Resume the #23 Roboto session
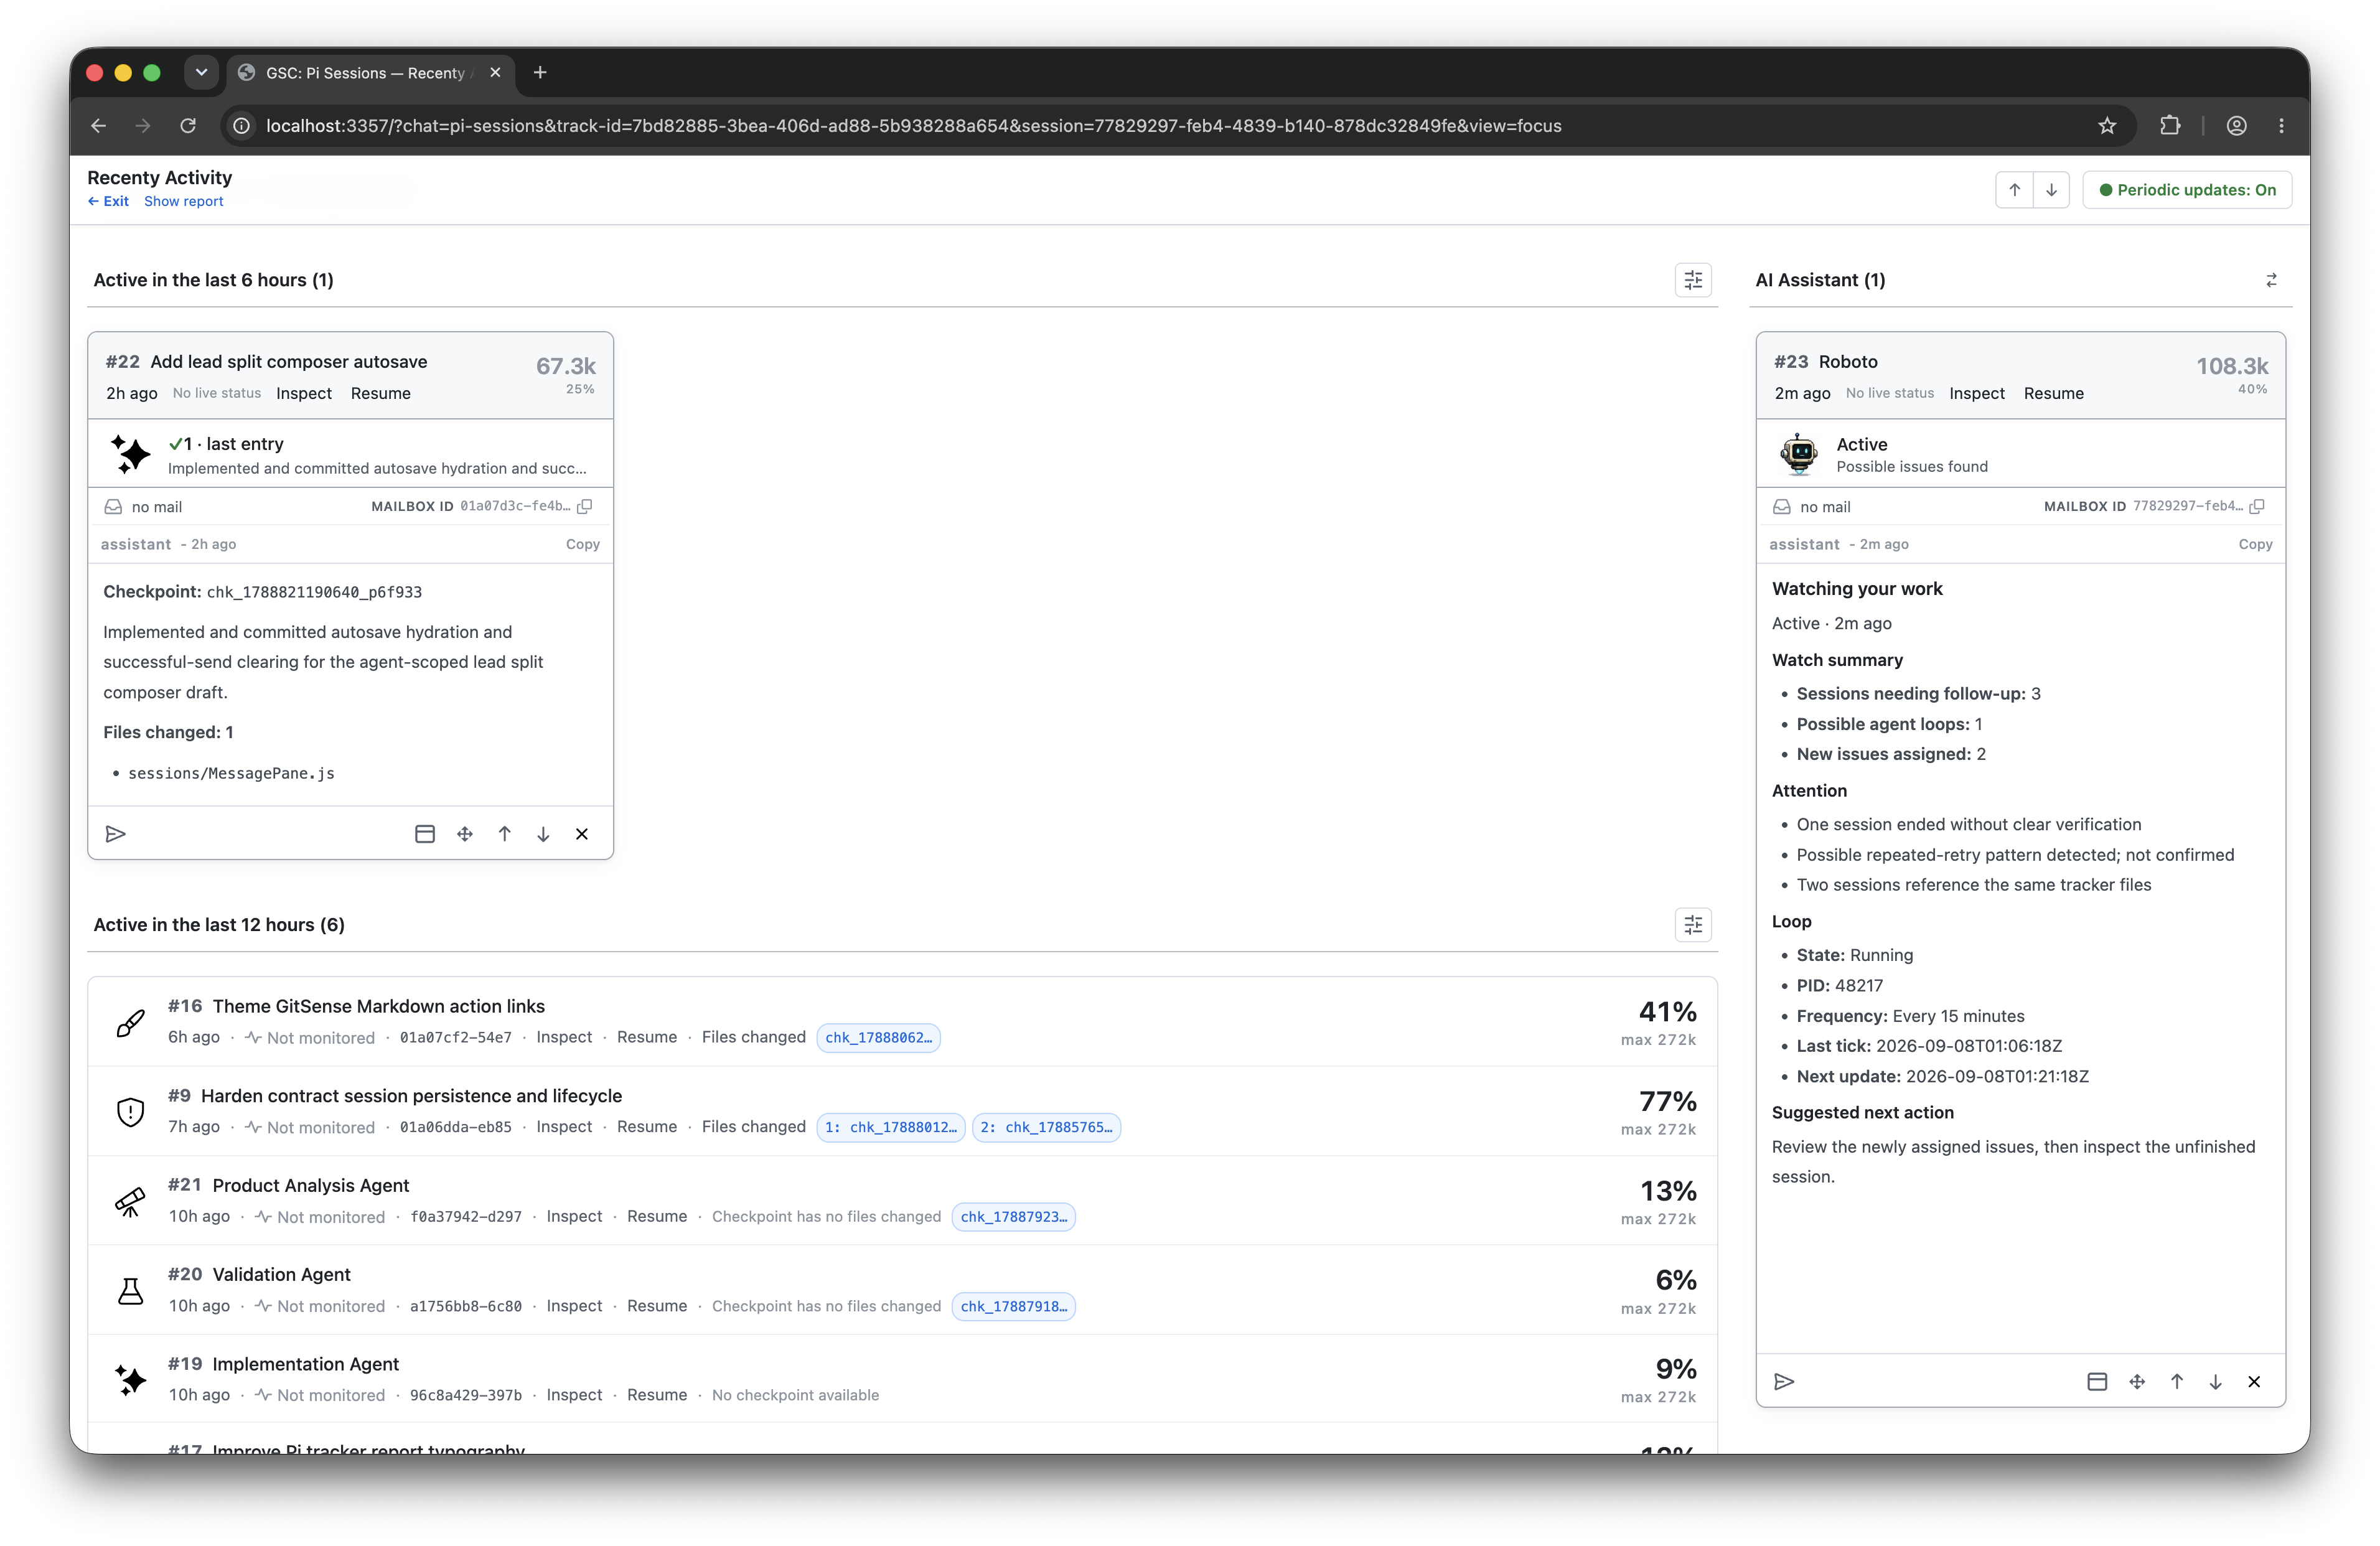2380x1546 pixels. tap(2053, 393)
